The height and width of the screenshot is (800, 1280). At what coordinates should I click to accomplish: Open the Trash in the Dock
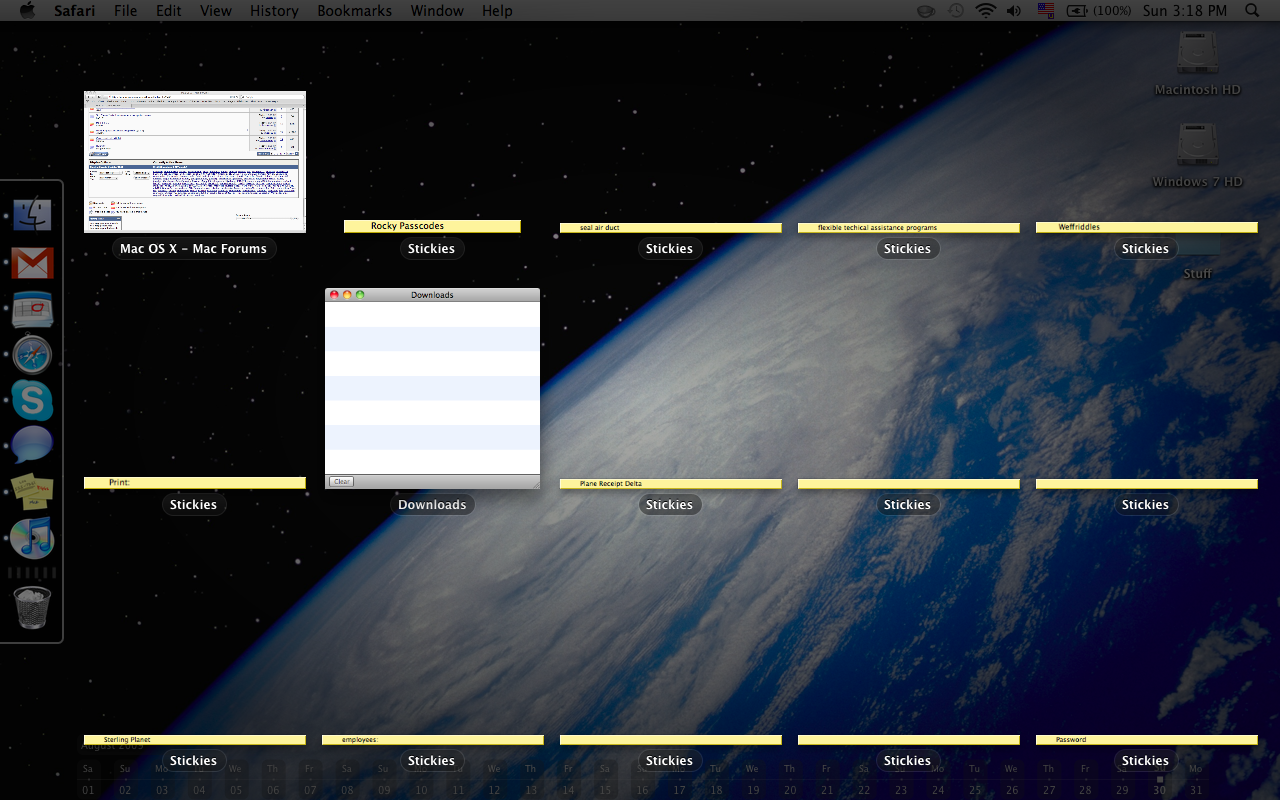32,608
